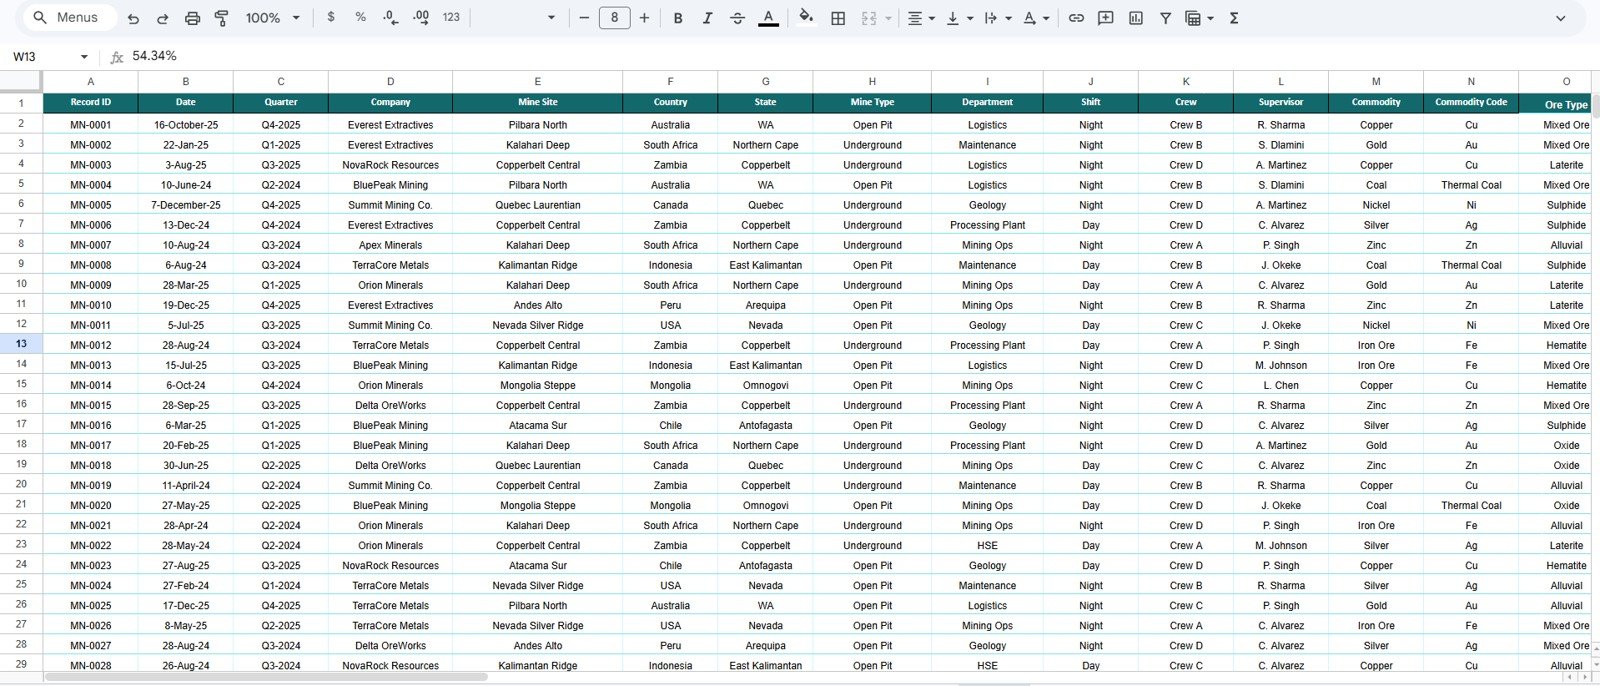Open Functions sigma icon
This screenshot has height=686, width=1600.
coord(1234,18)
